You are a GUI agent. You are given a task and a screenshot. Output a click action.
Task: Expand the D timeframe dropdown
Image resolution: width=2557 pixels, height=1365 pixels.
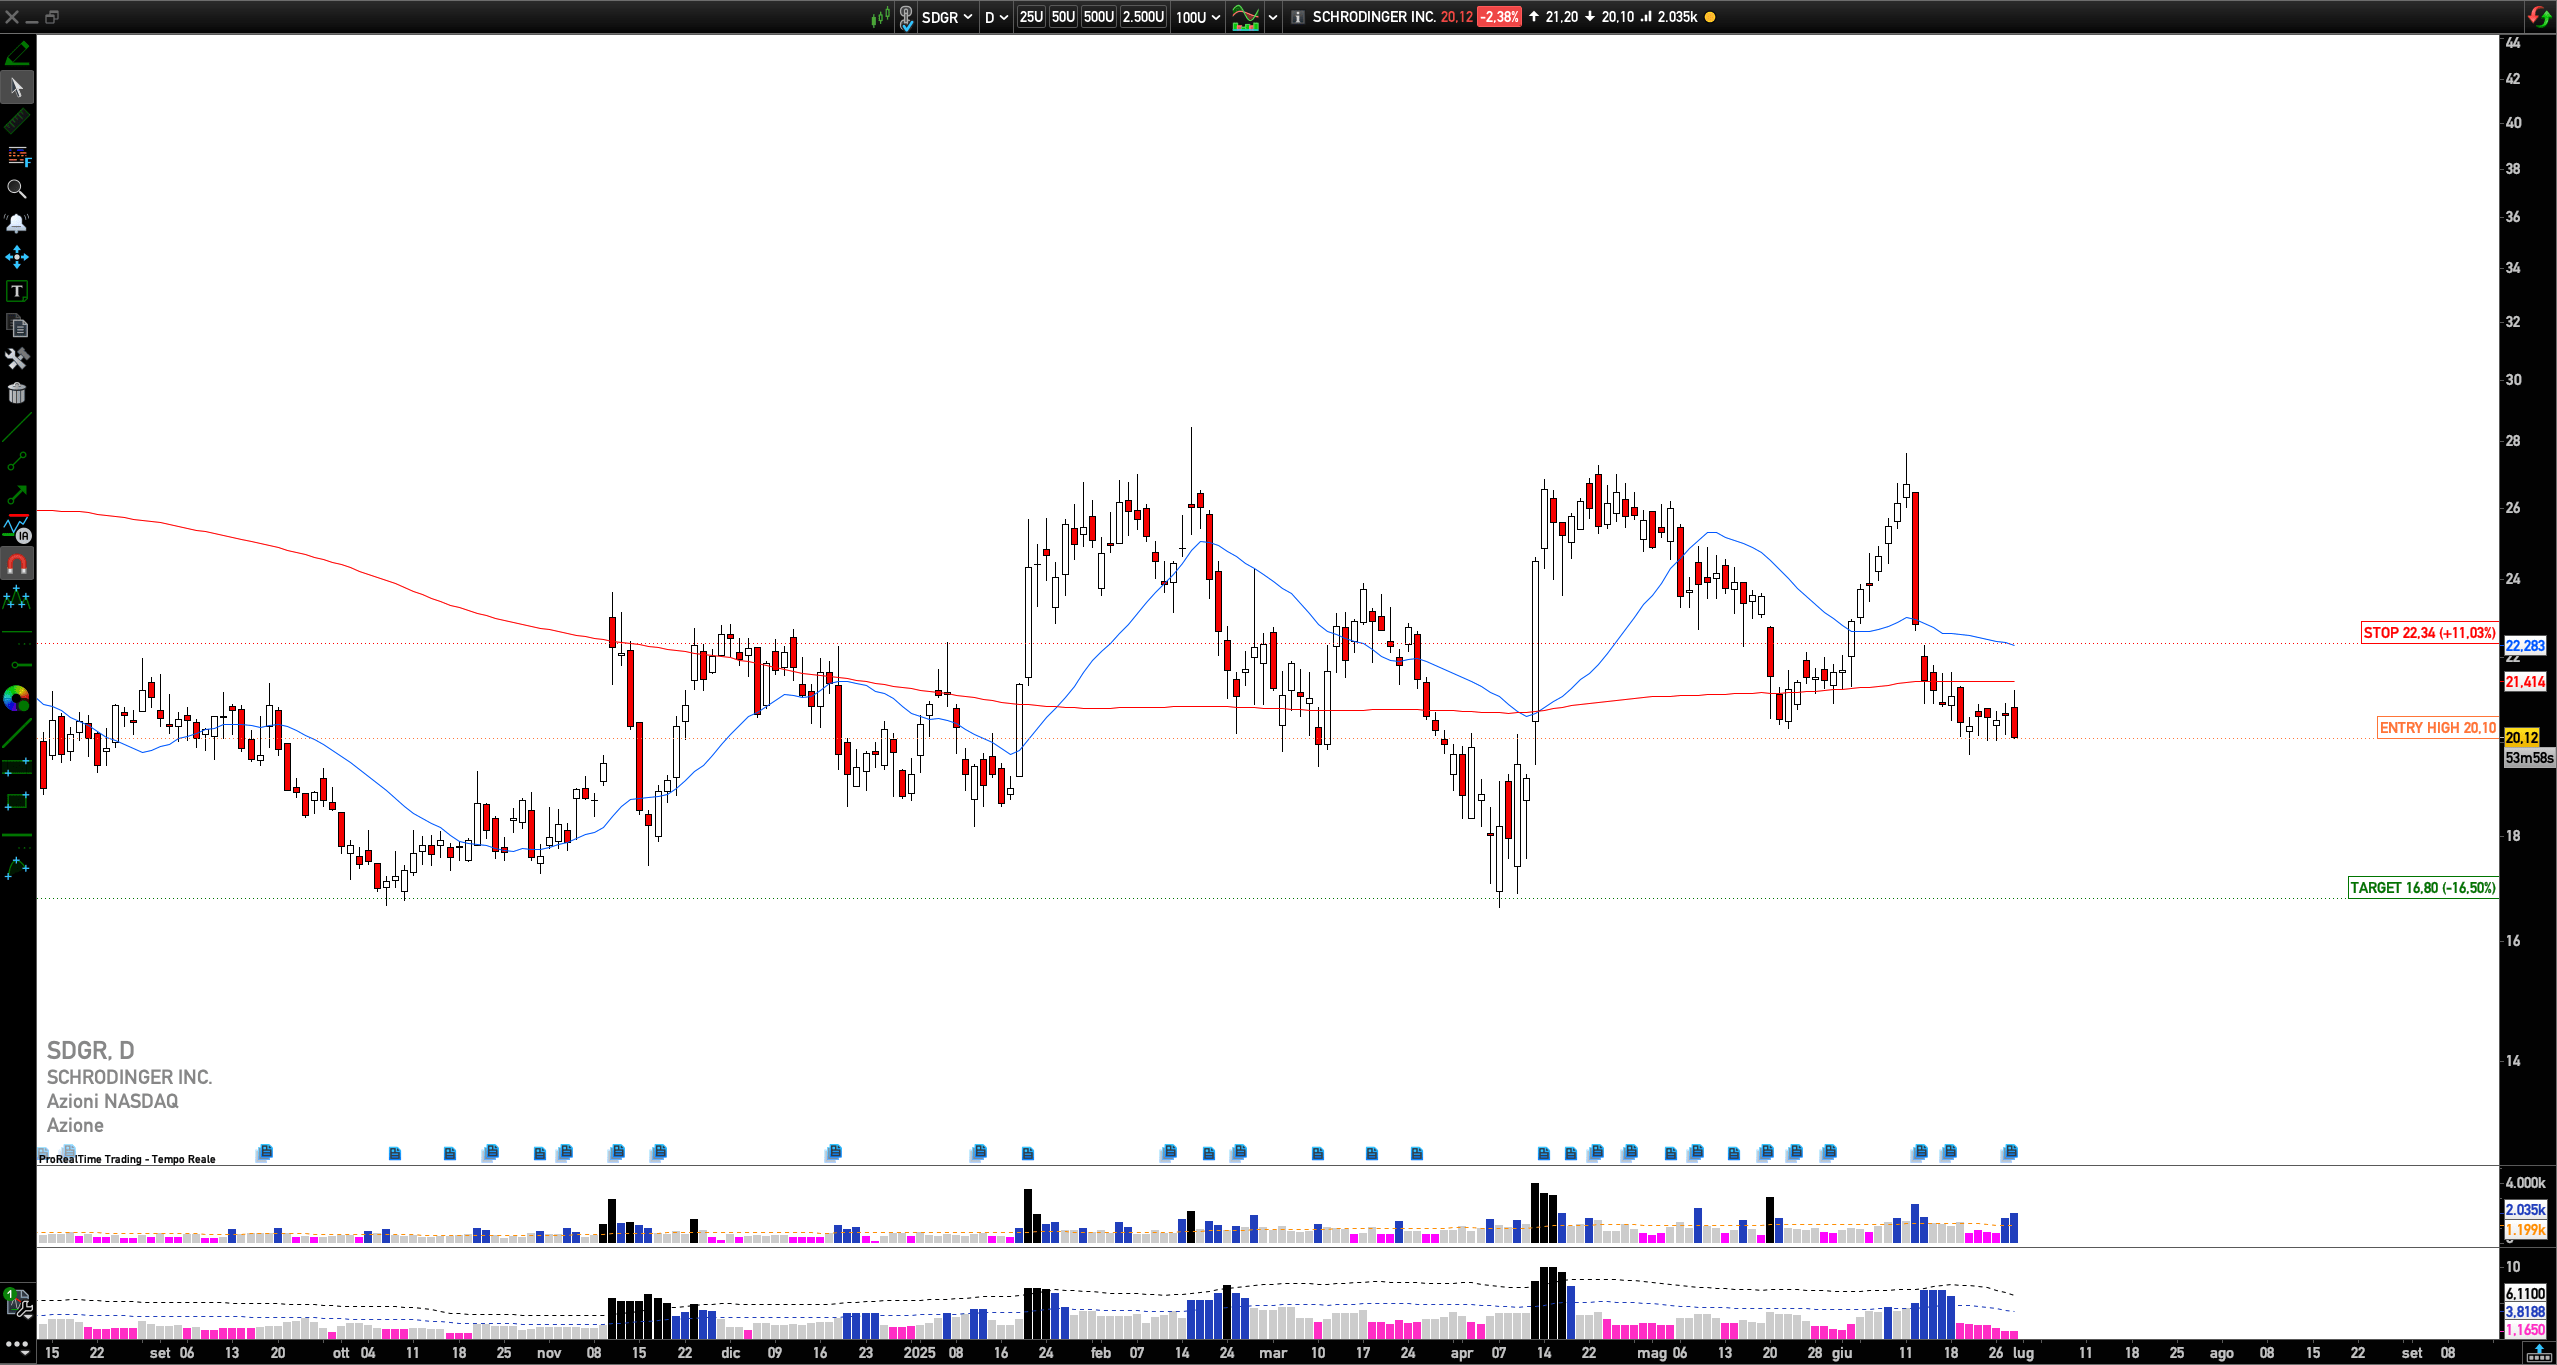point(996,17)
